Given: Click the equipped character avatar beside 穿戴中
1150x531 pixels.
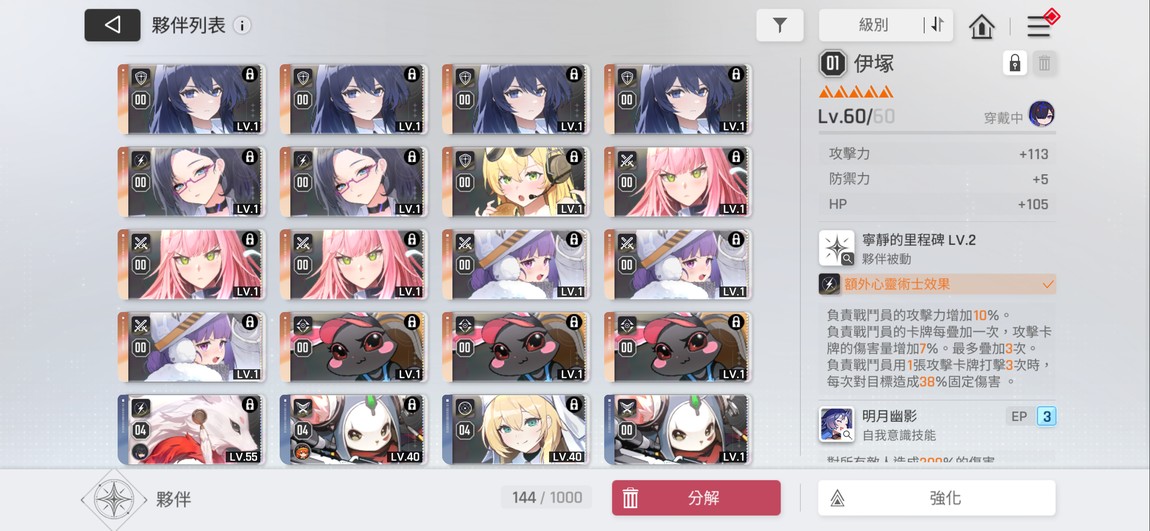Looking at the screenshot, I should (x=1041, y=114).
